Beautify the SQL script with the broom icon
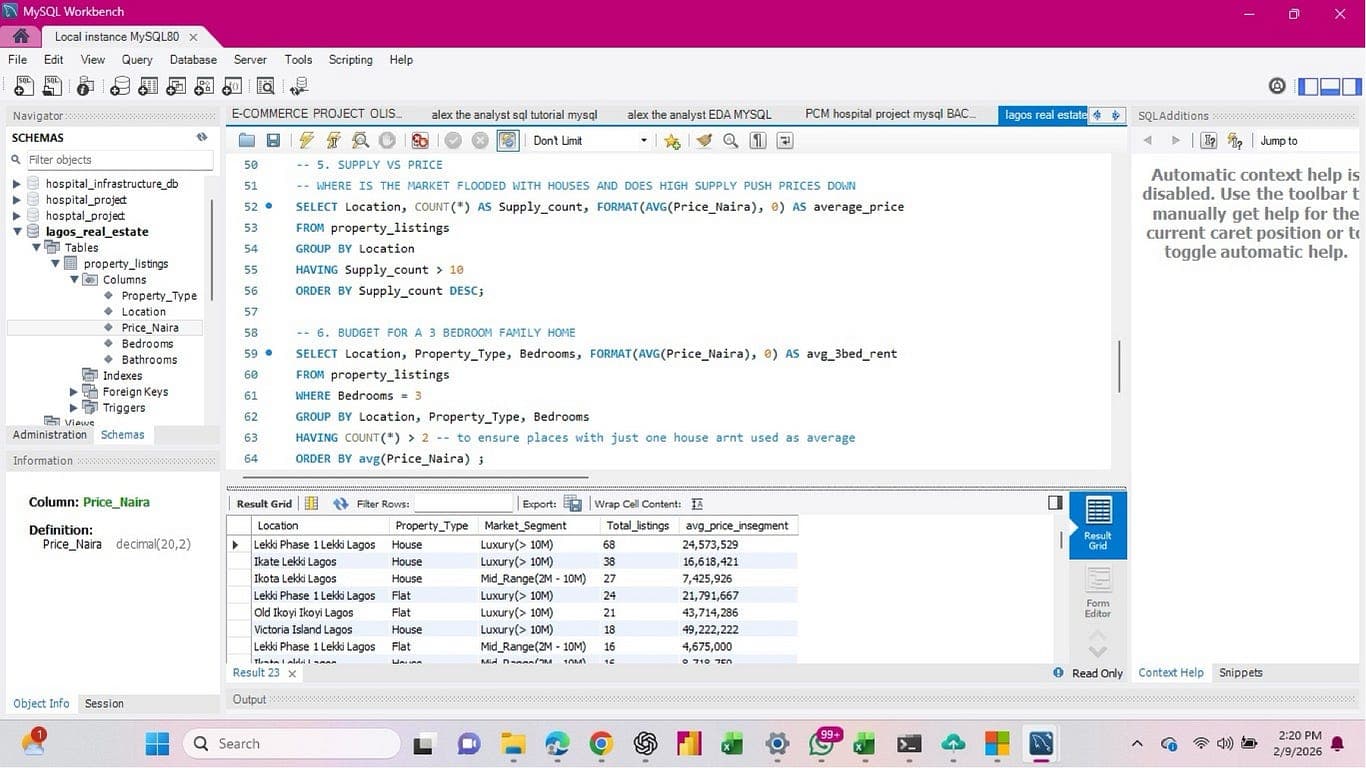The width and height of the screenshot is (1366, 768). point(706,140)
